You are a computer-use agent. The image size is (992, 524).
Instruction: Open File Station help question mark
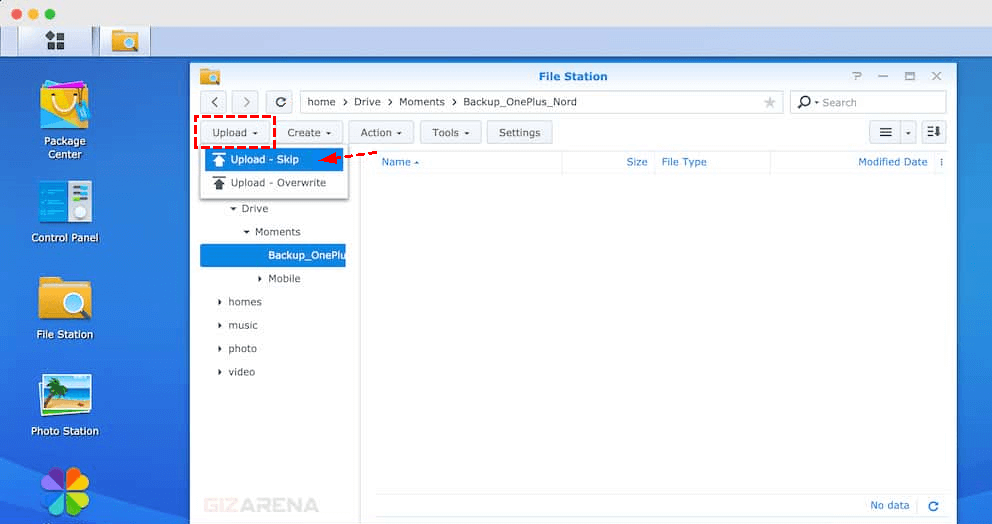pyautogui.click(x=857, y=76)
